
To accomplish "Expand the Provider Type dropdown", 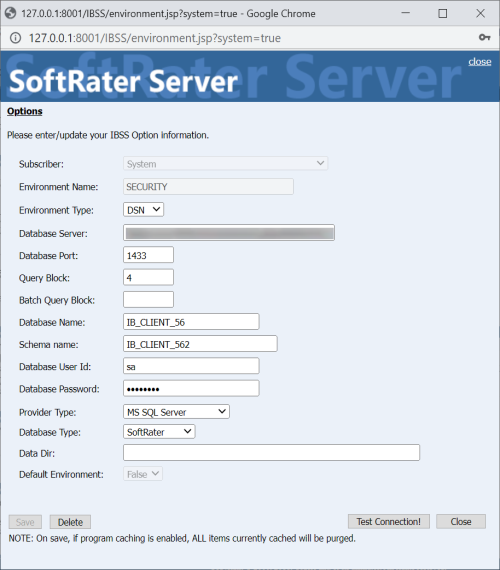I will pos(176,412).
